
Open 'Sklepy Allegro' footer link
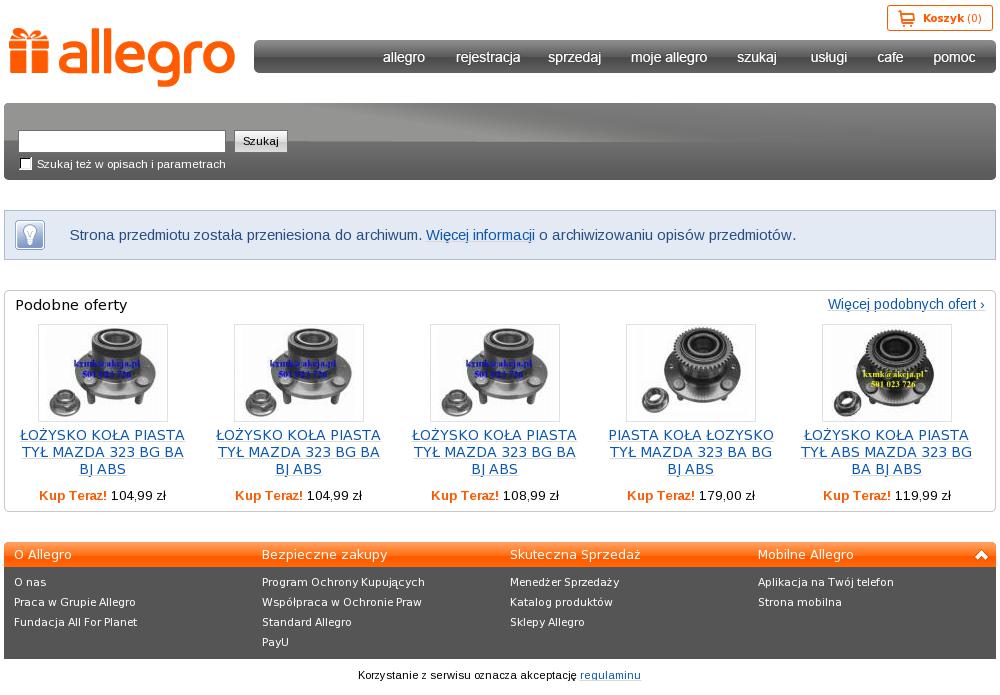547,622
